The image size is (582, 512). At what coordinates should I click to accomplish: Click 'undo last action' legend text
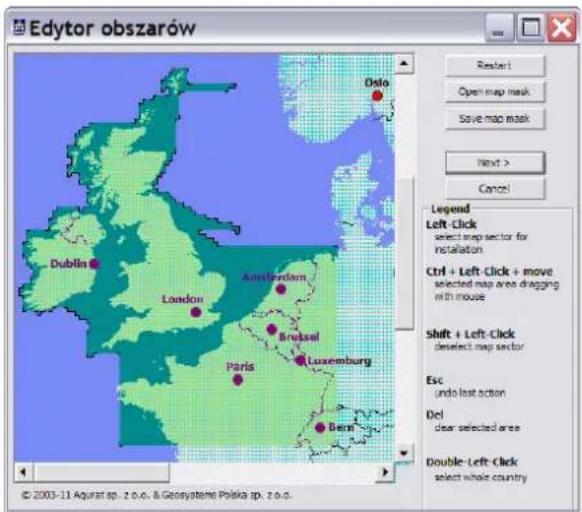coord(470,393)
